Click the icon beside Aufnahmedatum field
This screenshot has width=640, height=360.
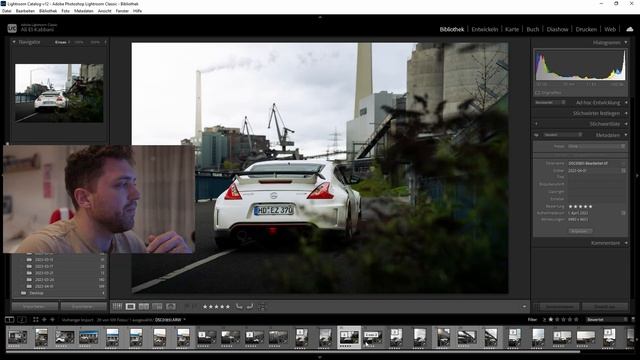[623, 213]
